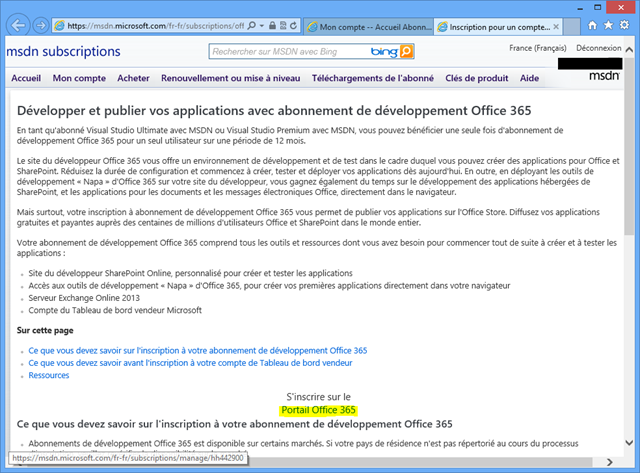640x473 pixels.
Task: Switch to 'Mon compte -- Accueil Abonn...' tab
Action: (369, 27)
